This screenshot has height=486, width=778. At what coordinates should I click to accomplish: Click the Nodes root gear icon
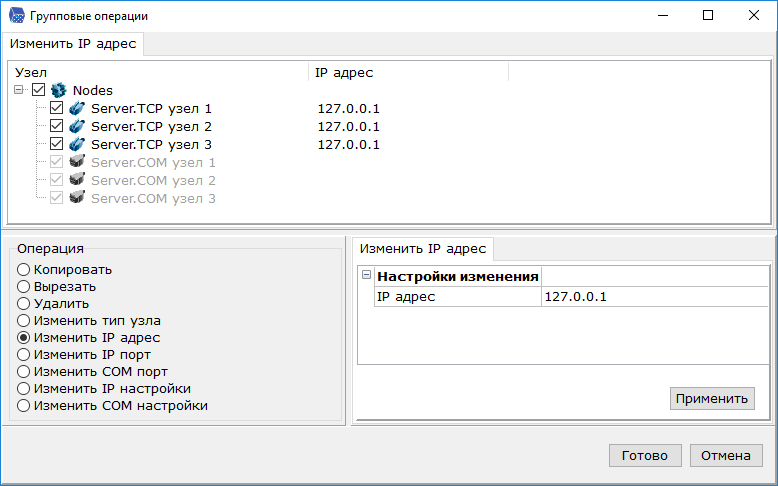[x=58, y=91]
